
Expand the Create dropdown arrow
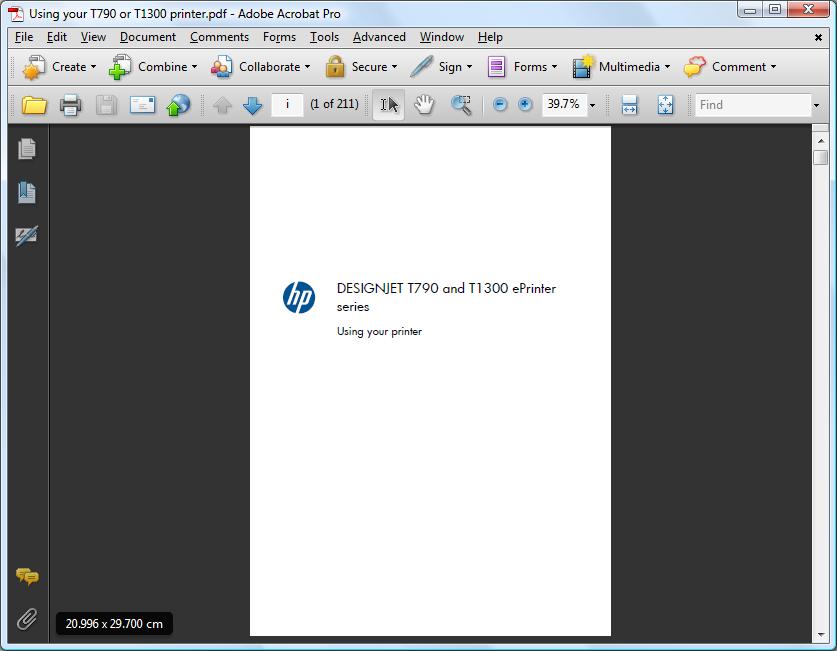click(x=93, y=67)
